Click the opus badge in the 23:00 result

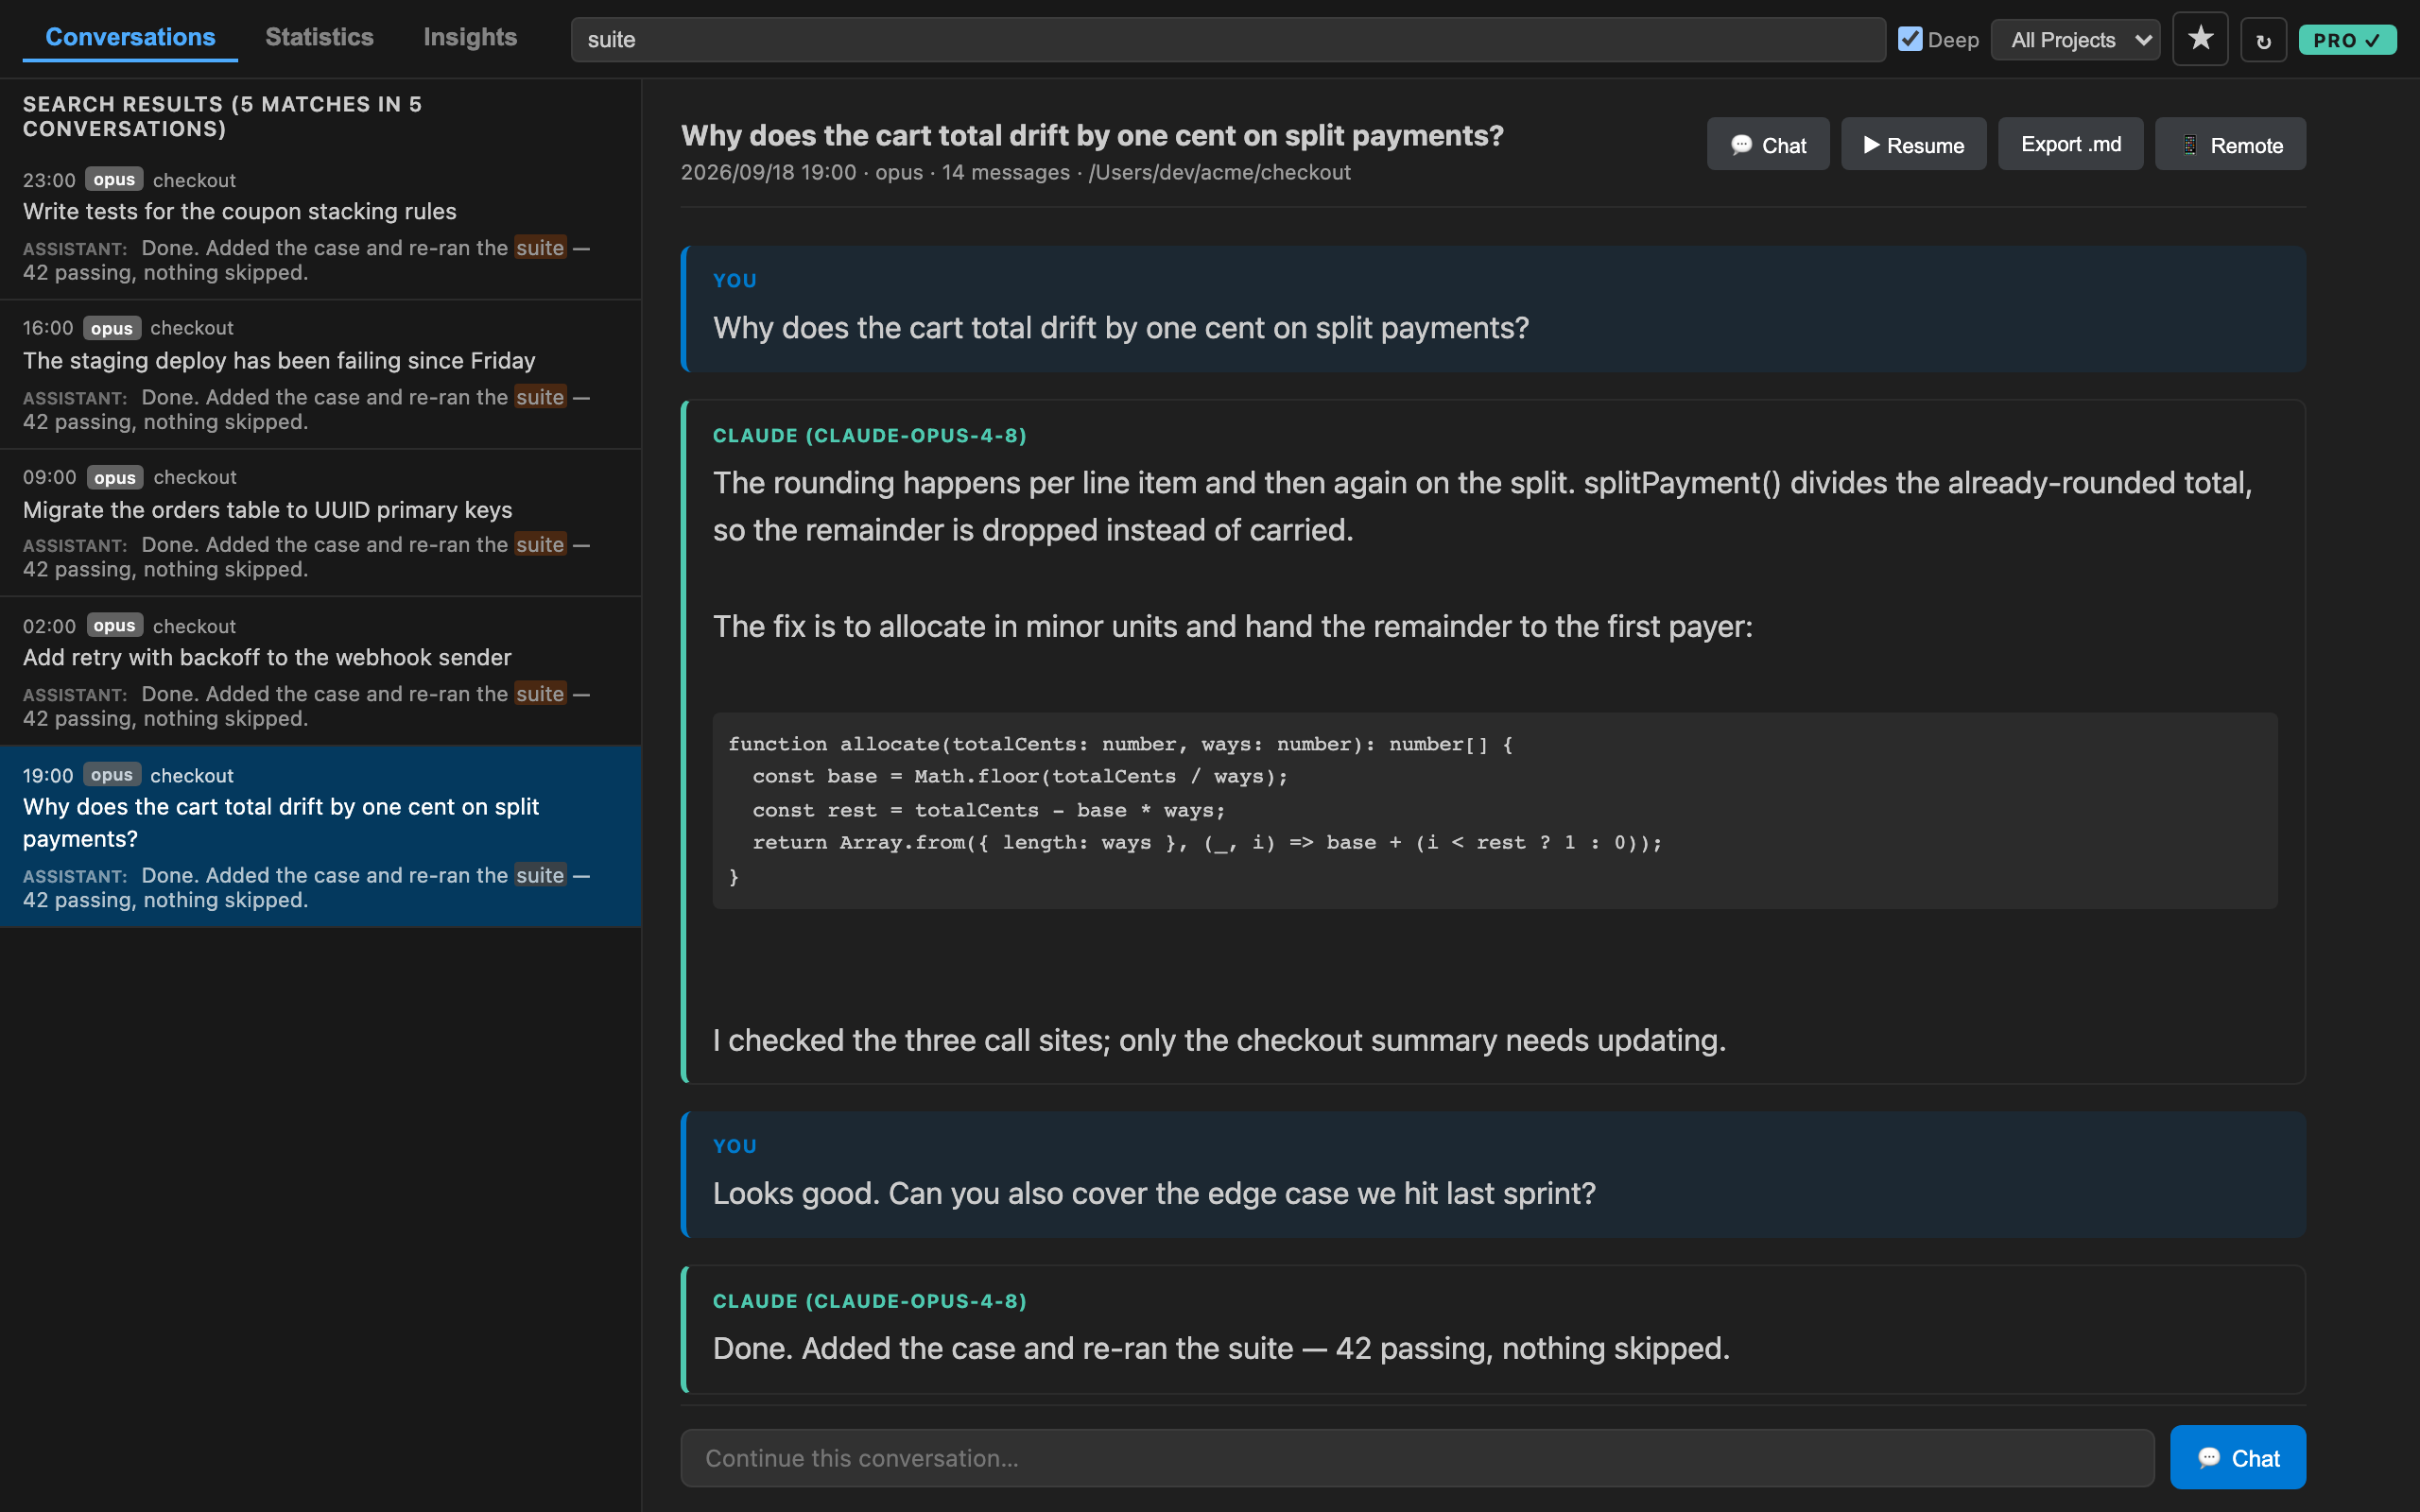114,179
